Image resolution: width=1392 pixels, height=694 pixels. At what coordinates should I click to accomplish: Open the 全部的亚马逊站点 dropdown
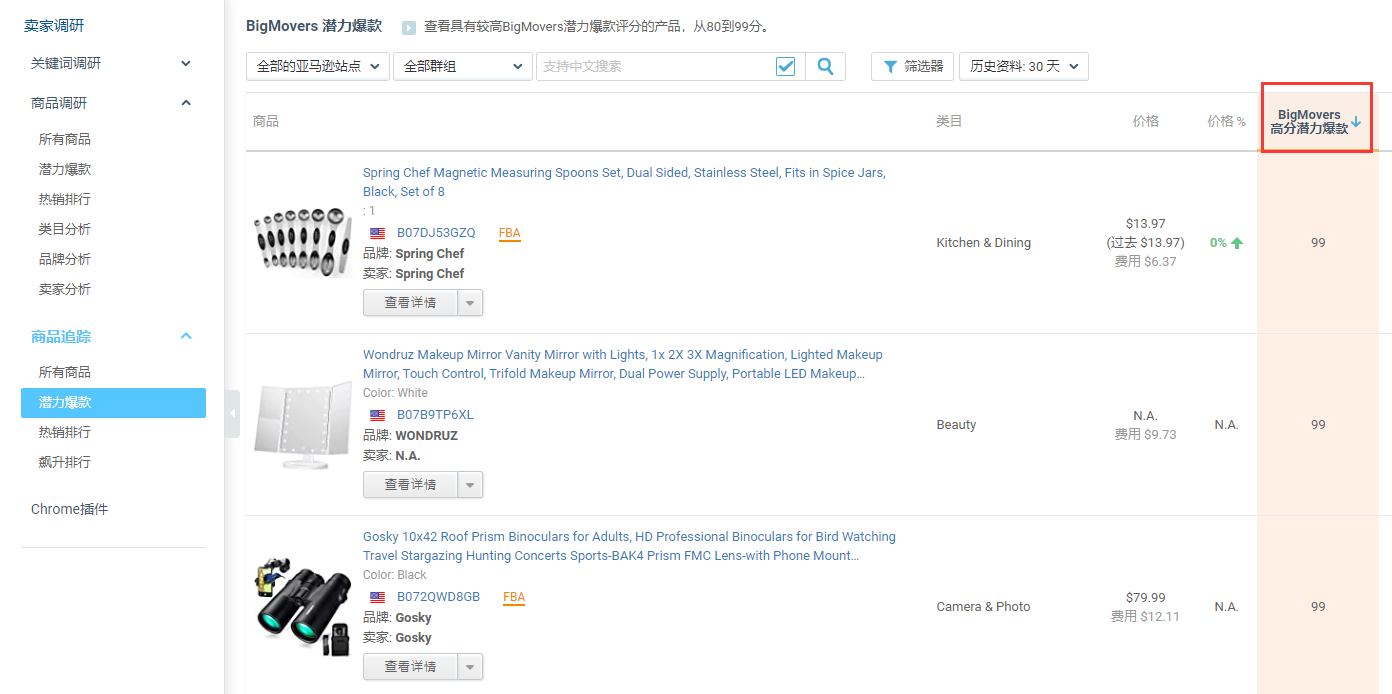(x=317, y=66)
